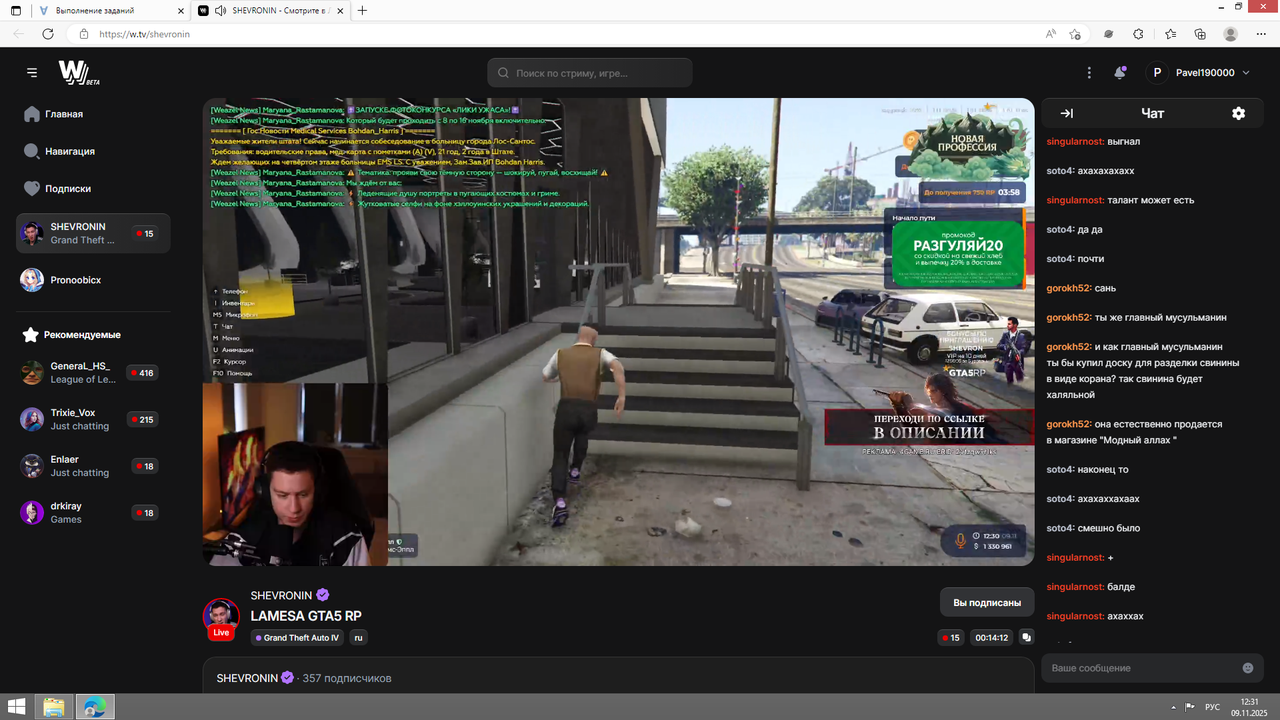Open the tab actions menu icon
Screen dimensions: 1280x720
click(x=16, y=11)
